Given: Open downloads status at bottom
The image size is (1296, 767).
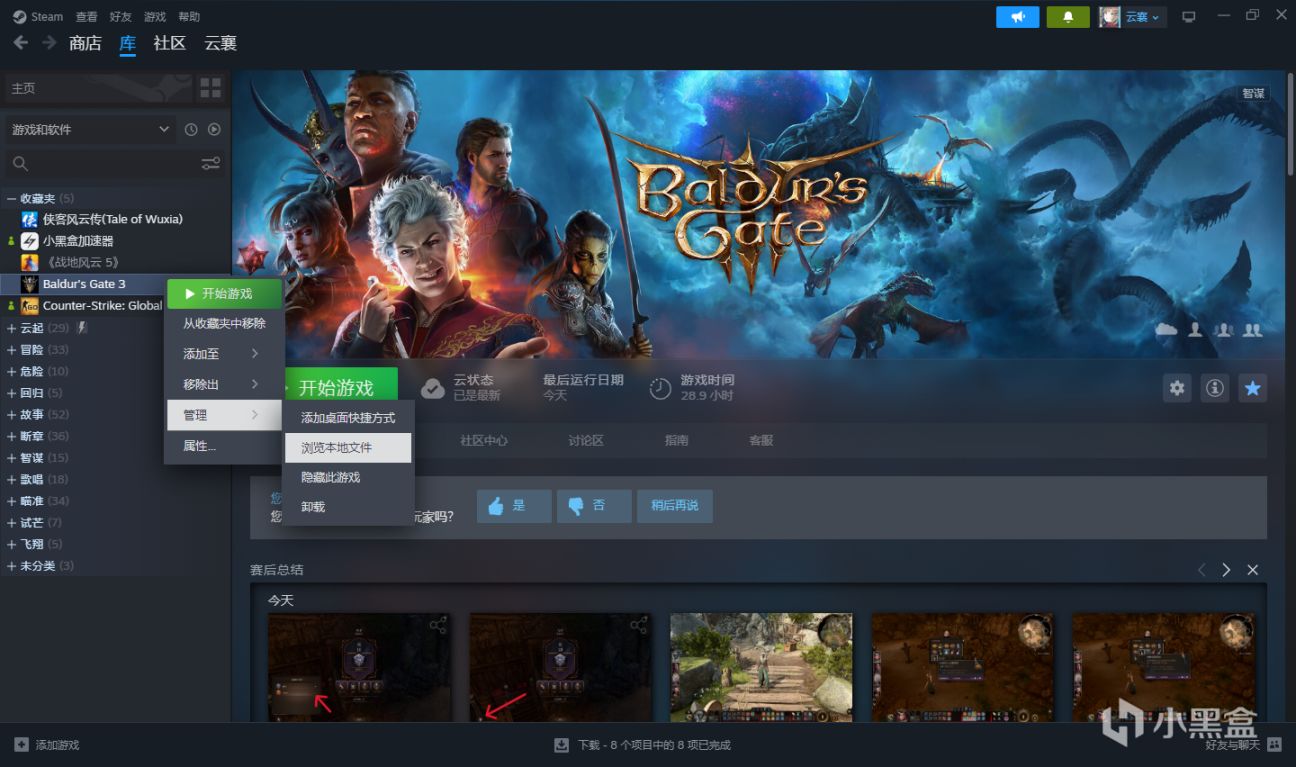Looking at the screenshot, I should click(x=643, y=745).
